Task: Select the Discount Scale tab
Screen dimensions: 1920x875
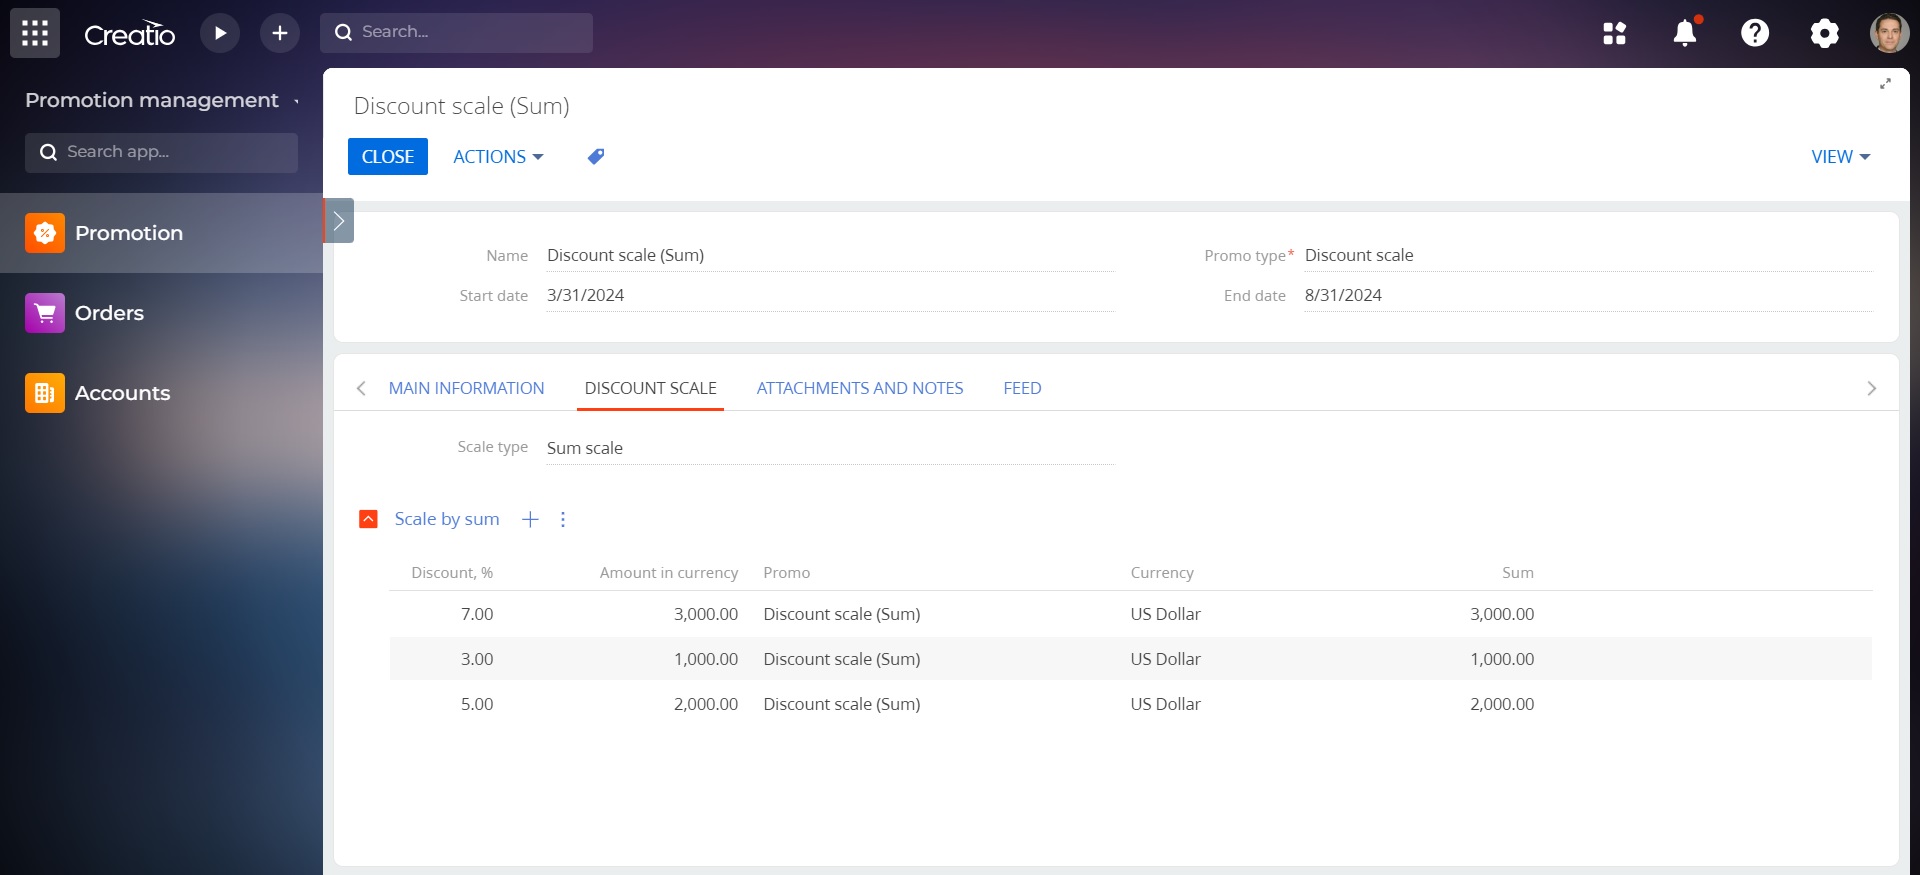Action: 650,388
